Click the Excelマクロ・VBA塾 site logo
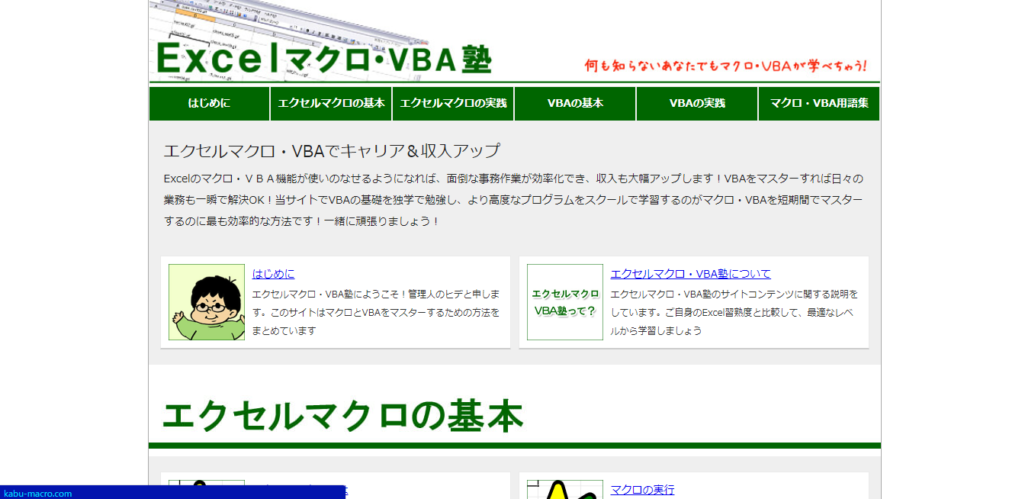 (x=324, y=58)
